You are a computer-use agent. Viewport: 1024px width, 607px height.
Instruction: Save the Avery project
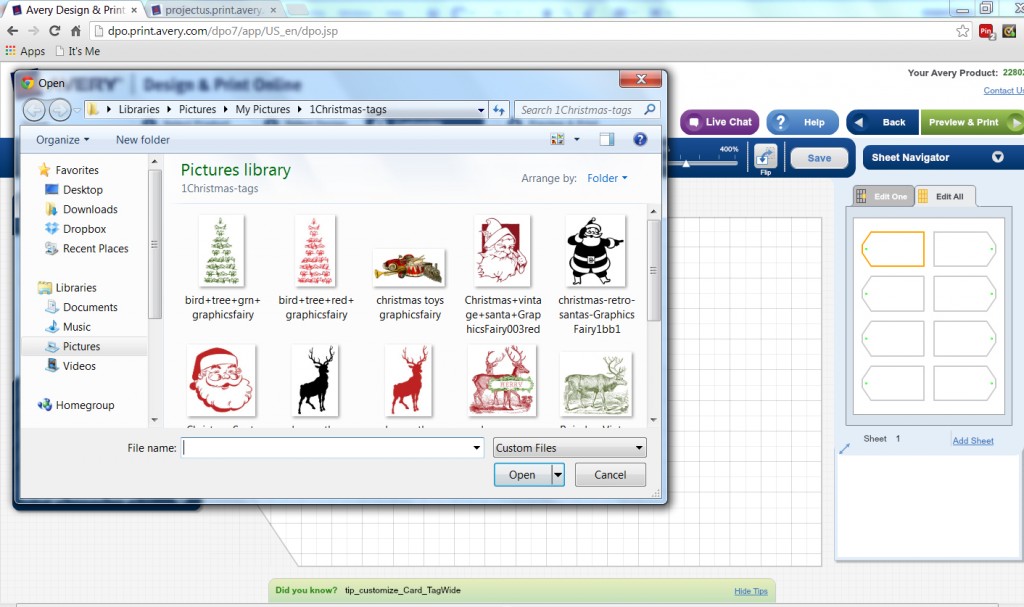click(x=819, y=158)
